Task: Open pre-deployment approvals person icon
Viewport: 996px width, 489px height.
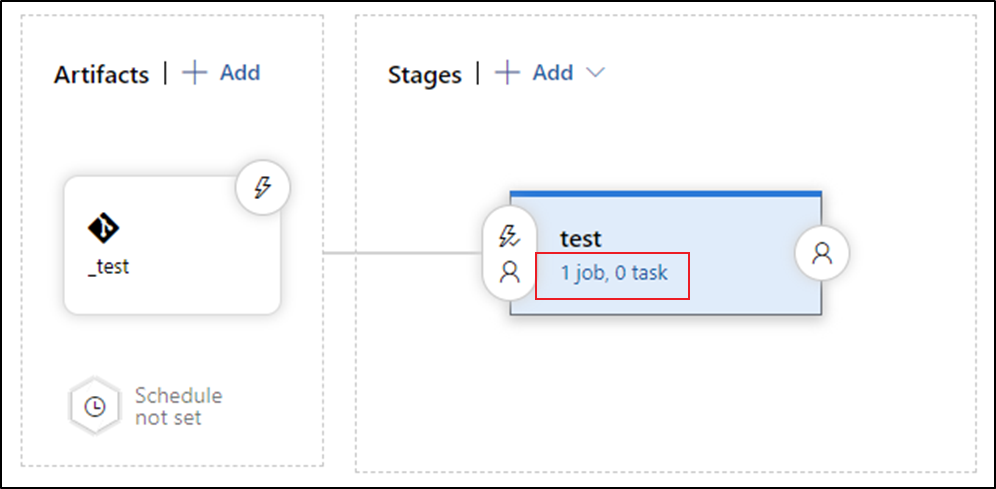Action: coord(510,271)
